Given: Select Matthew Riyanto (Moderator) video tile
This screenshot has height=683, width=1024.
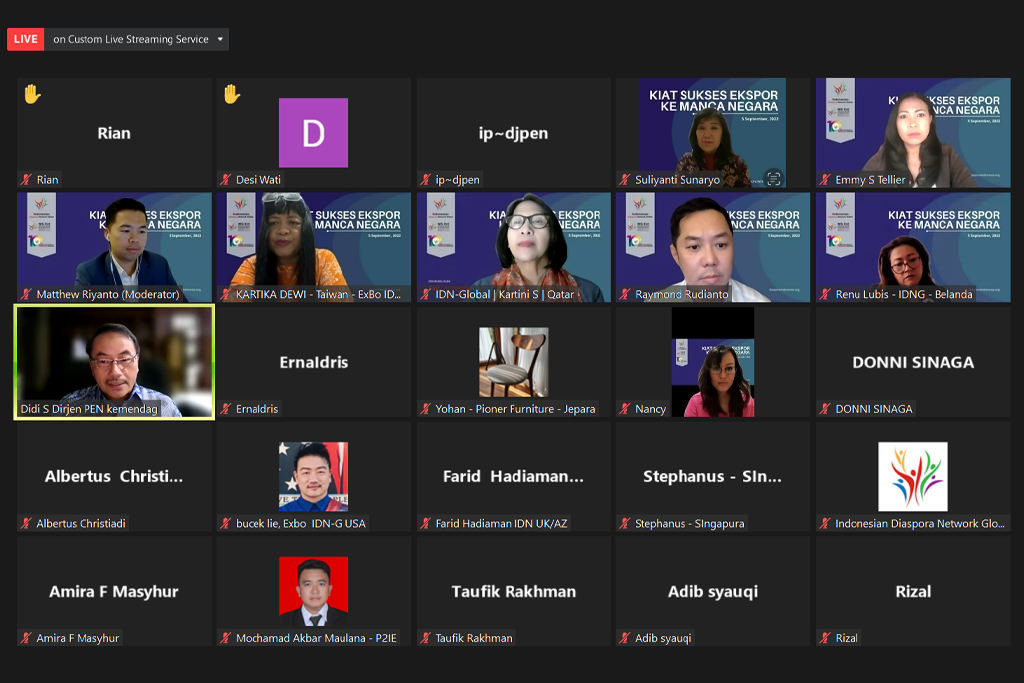Looking at the screenshot, I should coord(114,245).
